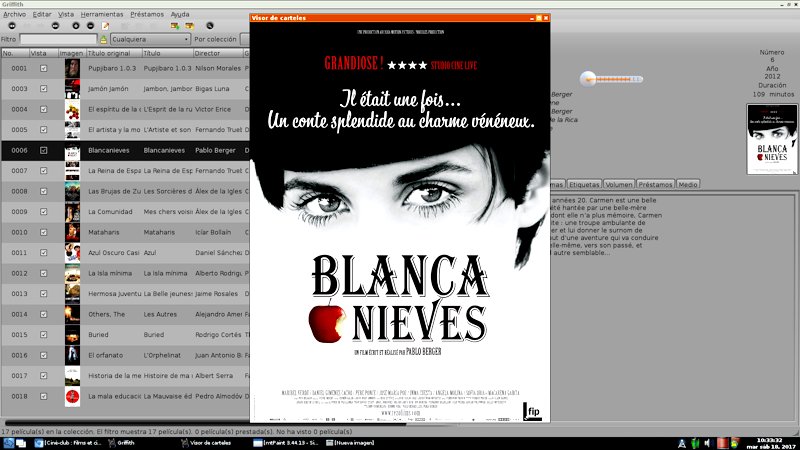Click El orfanato row poster image
Viewport: 800px width, 450px height.
click(72, 355)
